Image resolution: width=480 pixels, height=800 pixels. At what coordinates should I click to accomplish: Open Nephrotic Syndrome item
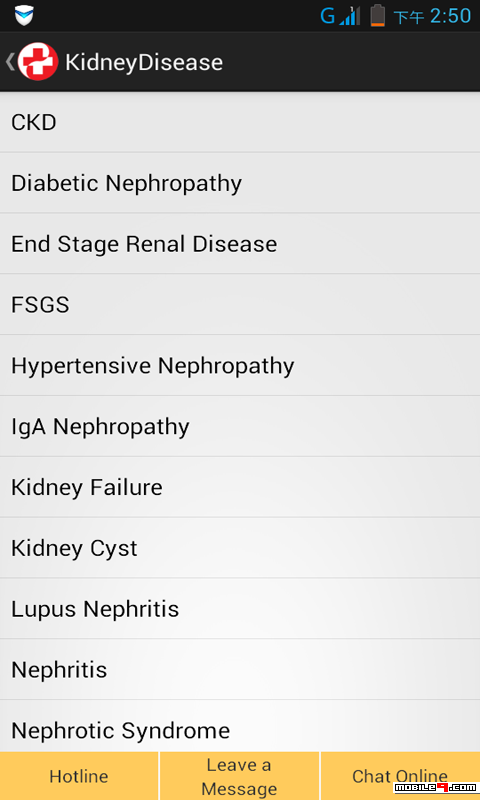pyautogui.click(x=240, y=726)
